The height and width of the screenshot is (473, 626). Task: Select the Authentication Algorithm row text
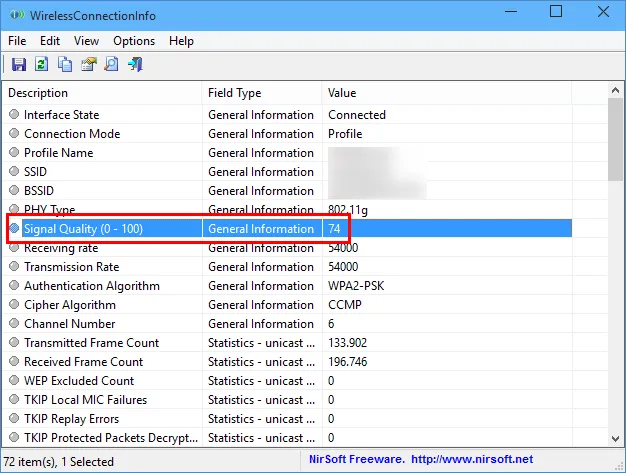(92, 286)
